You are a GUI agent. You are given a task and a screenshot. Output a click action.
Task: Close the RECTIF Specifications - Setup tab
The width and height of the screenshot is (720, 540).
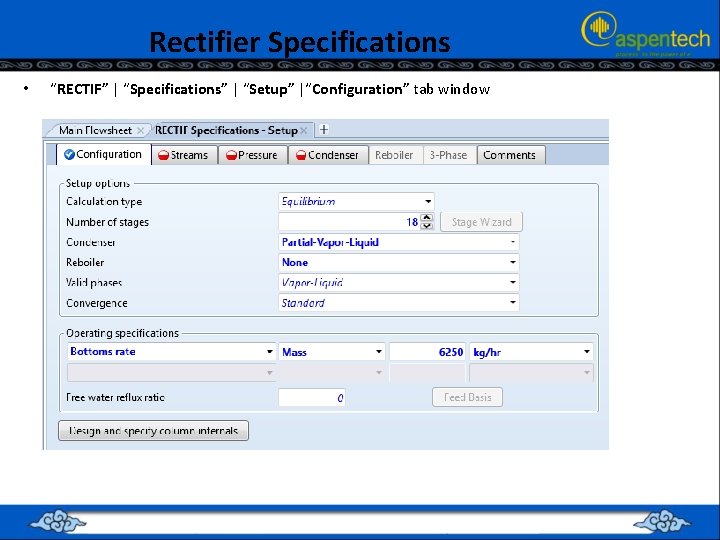pos(304,131)
